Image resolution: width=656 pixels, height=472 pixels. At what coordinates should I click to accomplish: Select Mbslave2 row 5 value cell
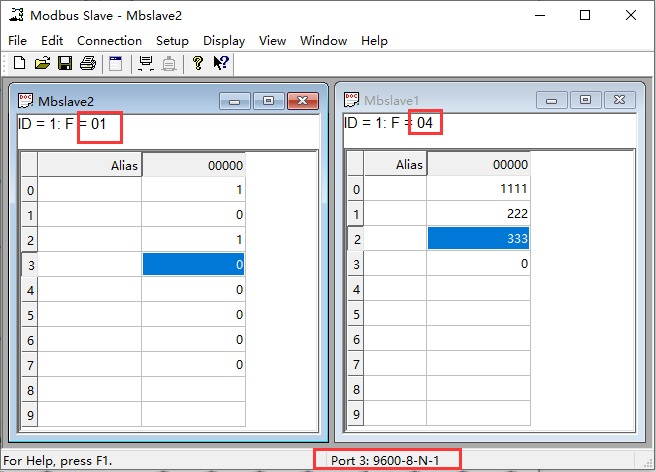(193, 315)
